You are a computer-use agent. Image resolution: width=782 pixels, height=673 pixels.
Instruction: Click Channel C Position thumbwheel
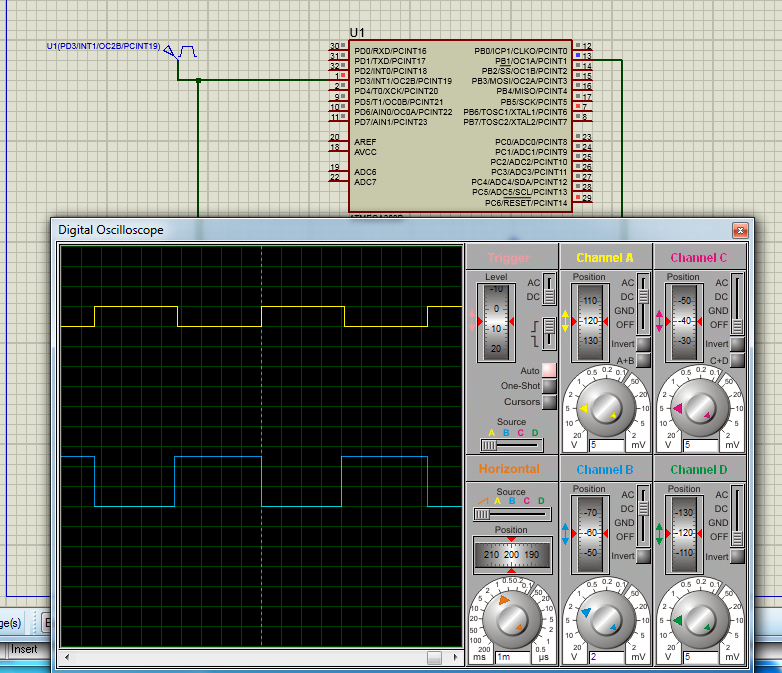coord(685,322)
